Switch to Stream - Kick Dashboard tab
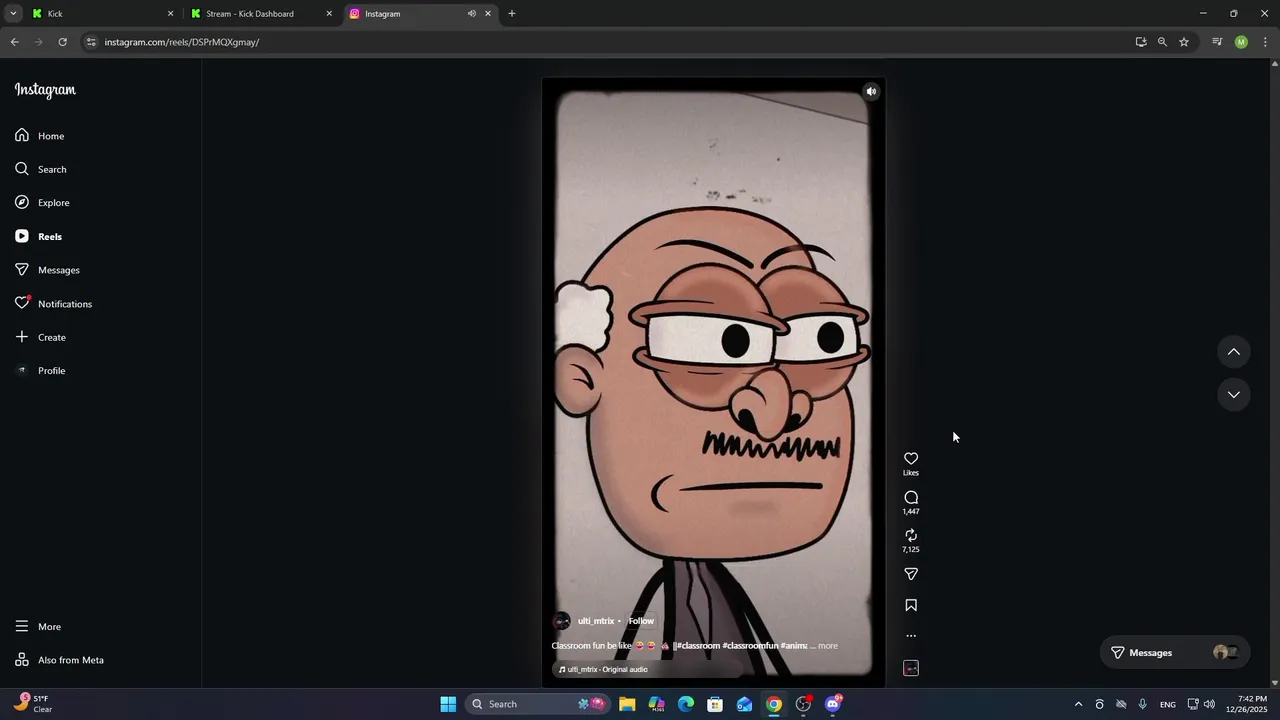The width and height of the screenshot is (1280, 720). pyautogui.click(x=260, y=14)
